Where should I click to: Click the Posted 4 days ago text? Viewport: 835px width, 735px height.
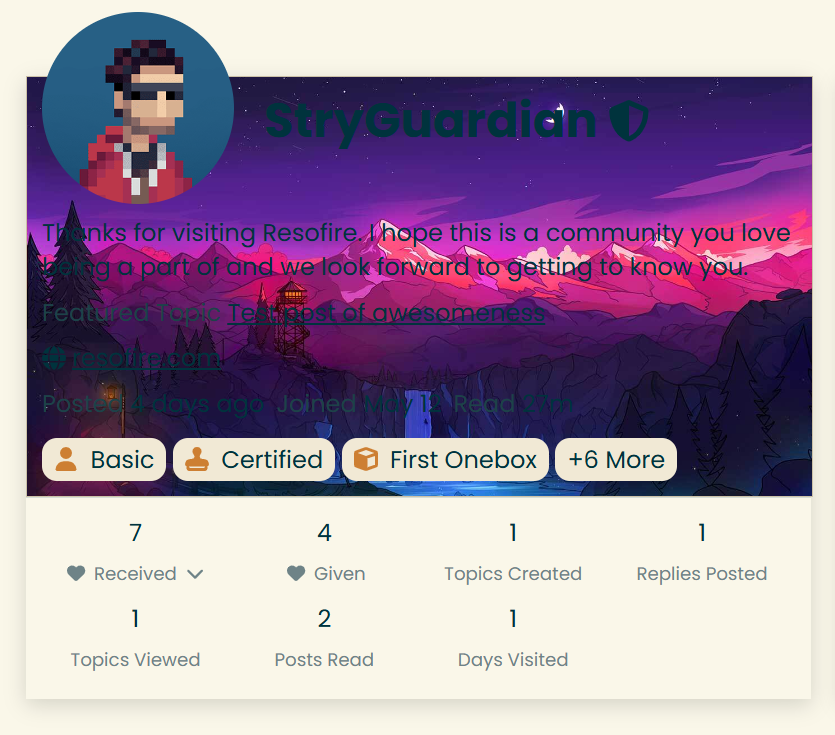tap(153, 404)
